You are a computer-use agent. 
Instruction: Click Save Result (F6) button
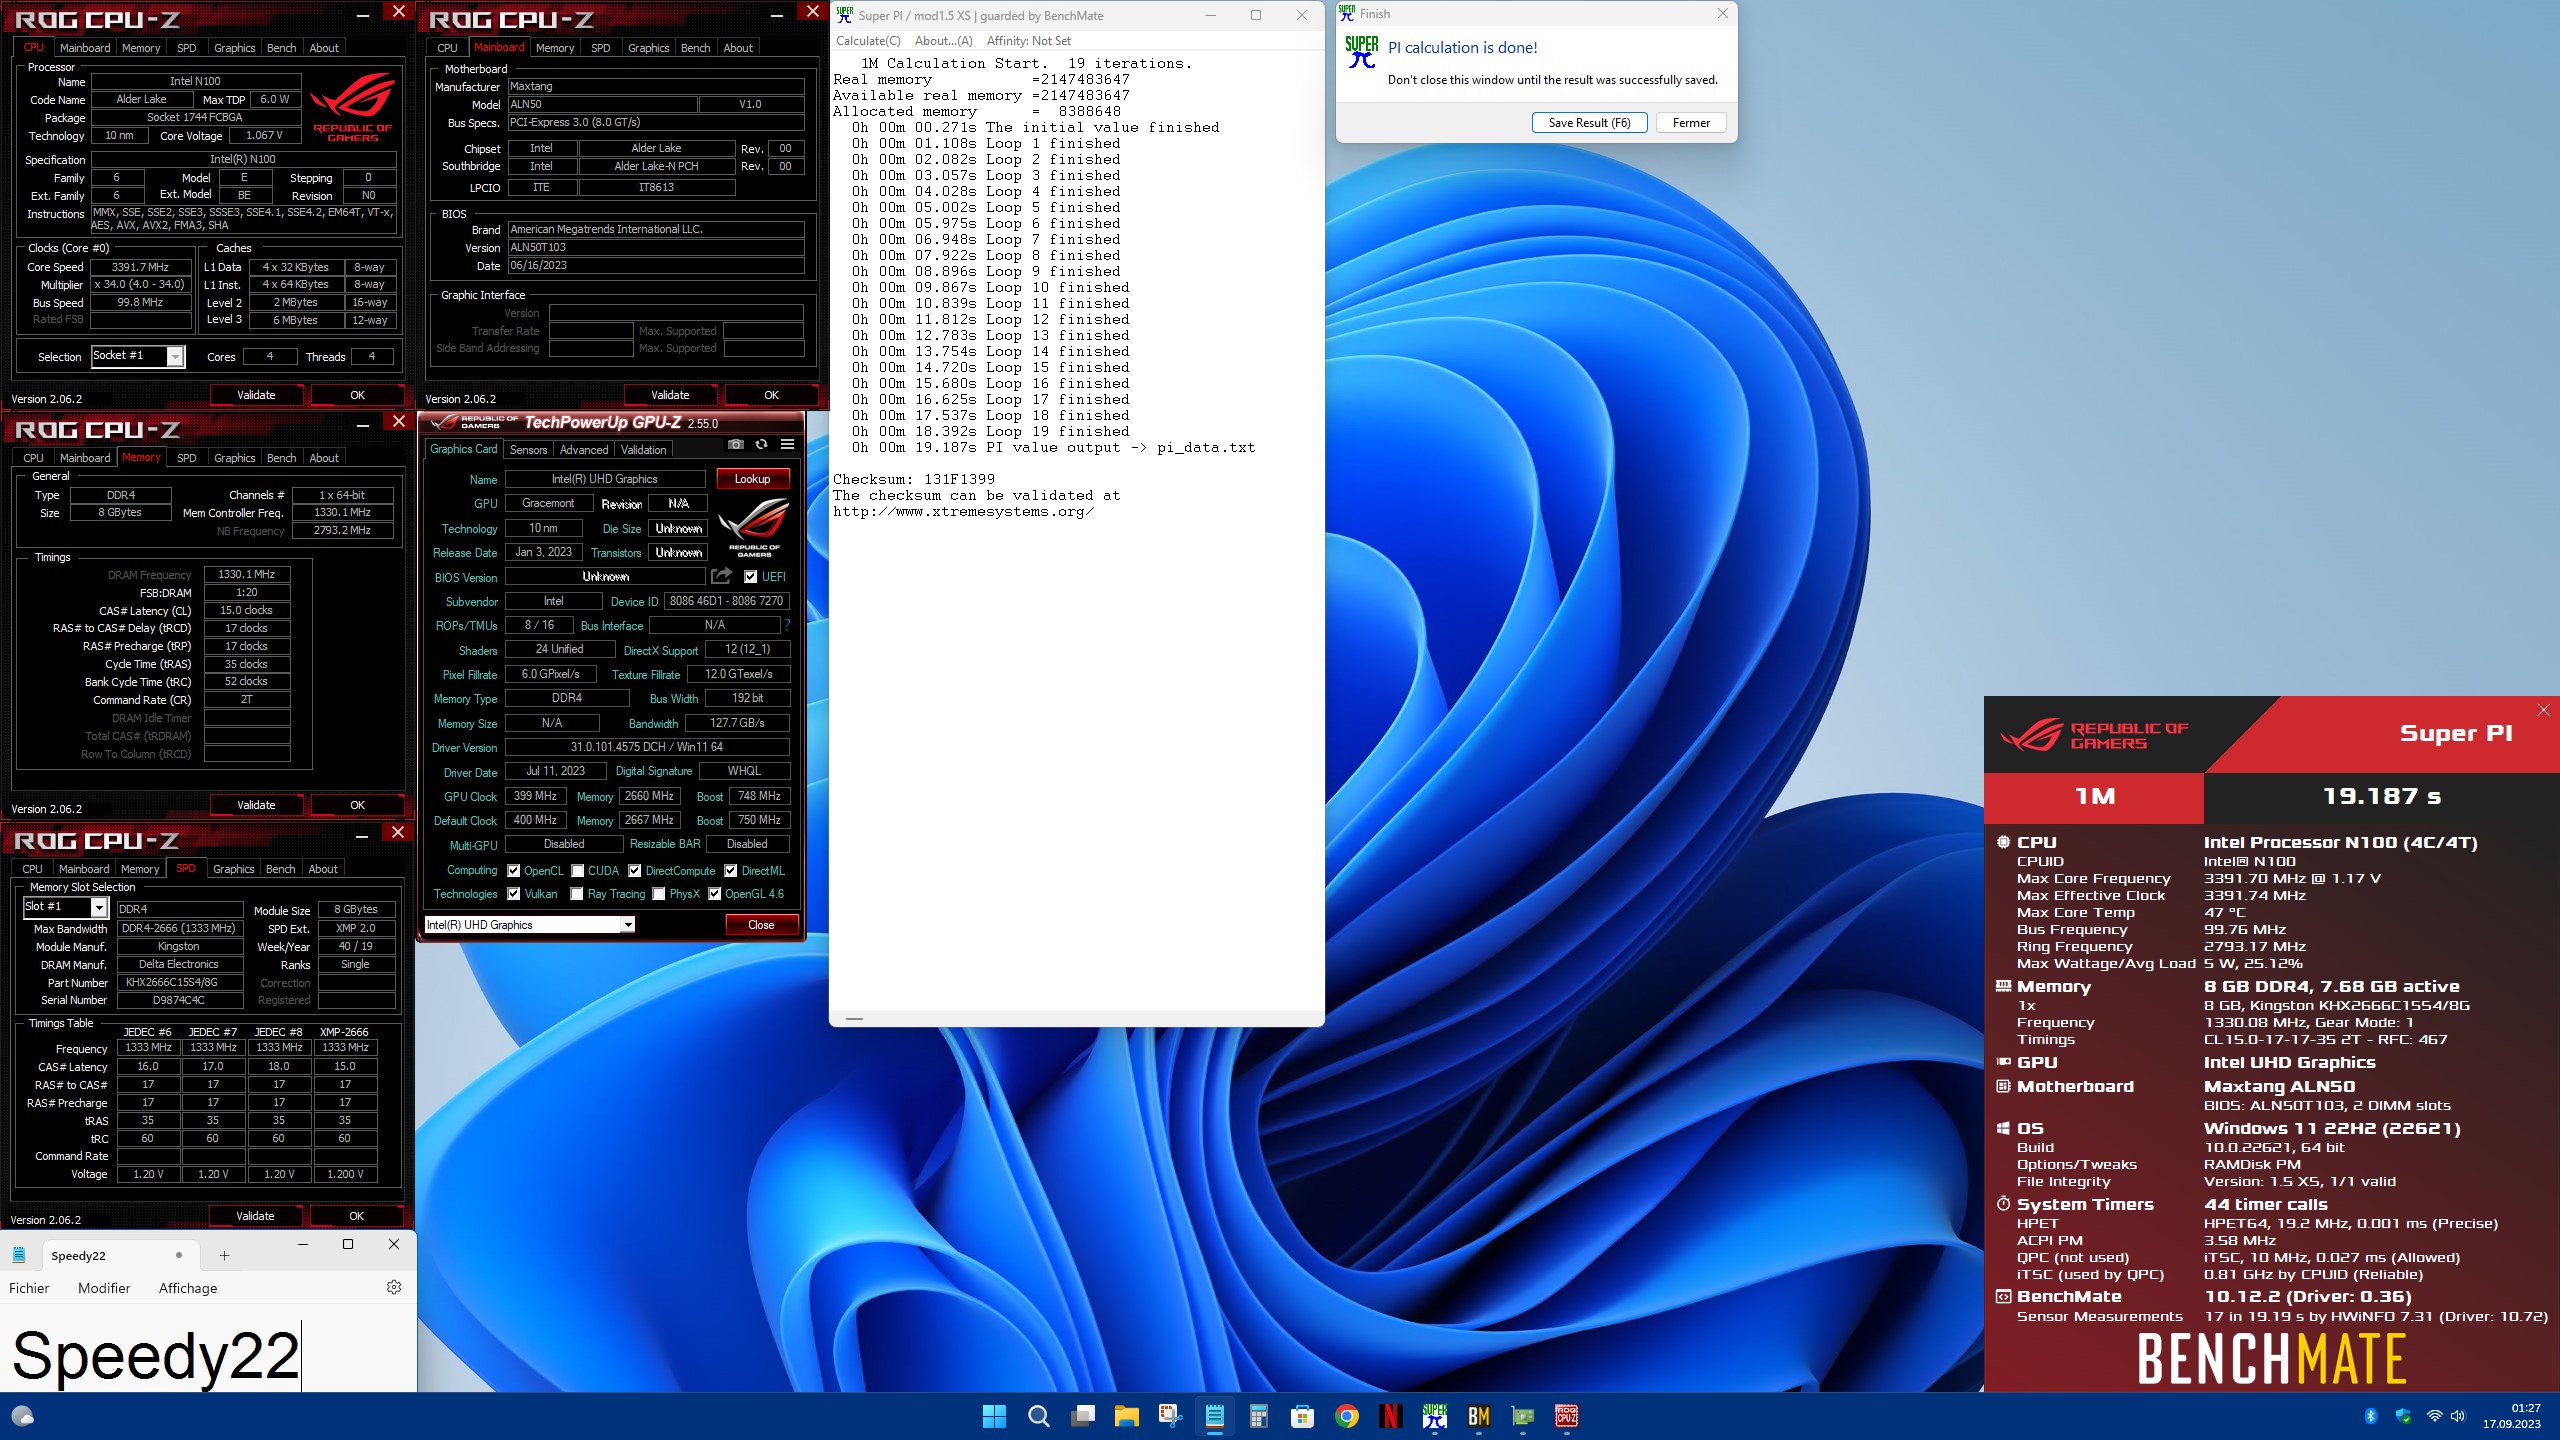coord(1589,123)
